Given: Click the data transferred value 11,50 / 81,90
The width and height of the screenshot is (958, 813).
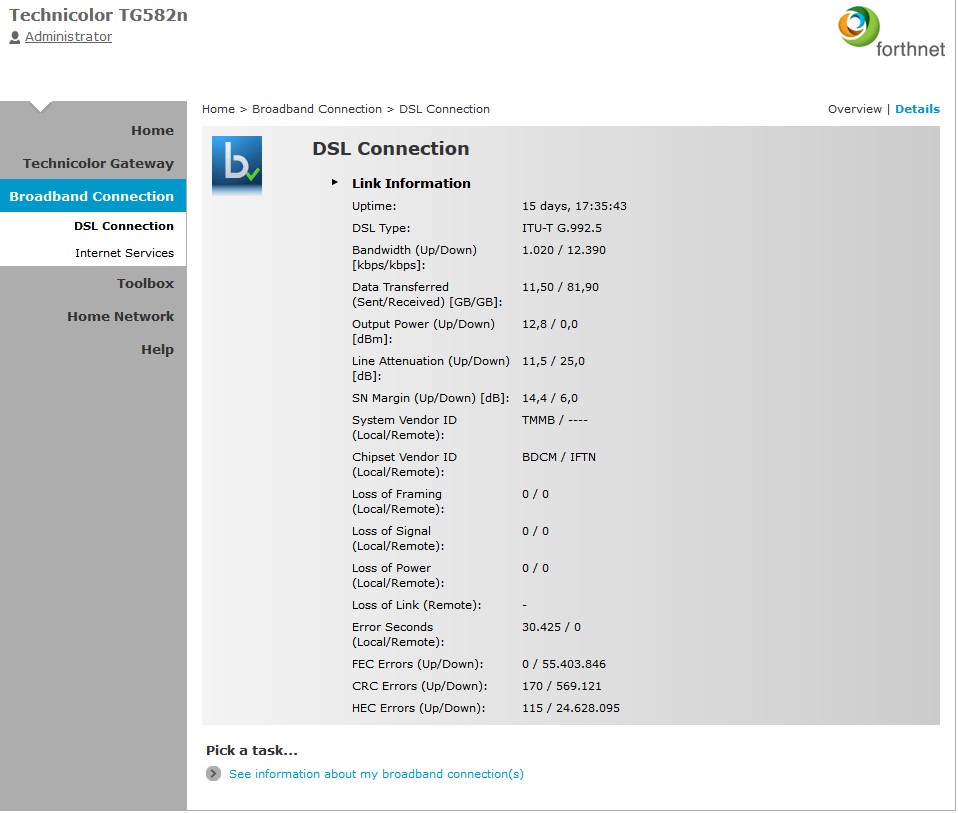Looking at the screenshot, I should pos(560,287).
